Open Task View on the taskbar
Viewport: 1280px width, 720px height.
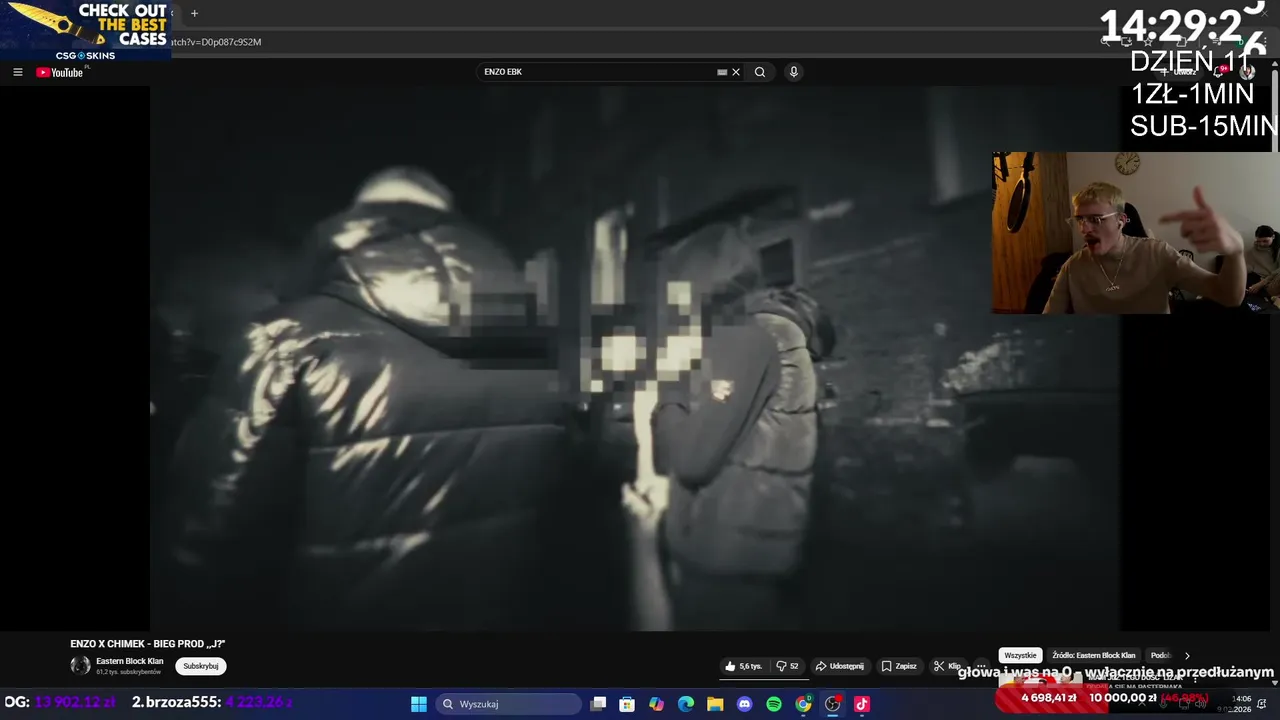coord(598,704)
